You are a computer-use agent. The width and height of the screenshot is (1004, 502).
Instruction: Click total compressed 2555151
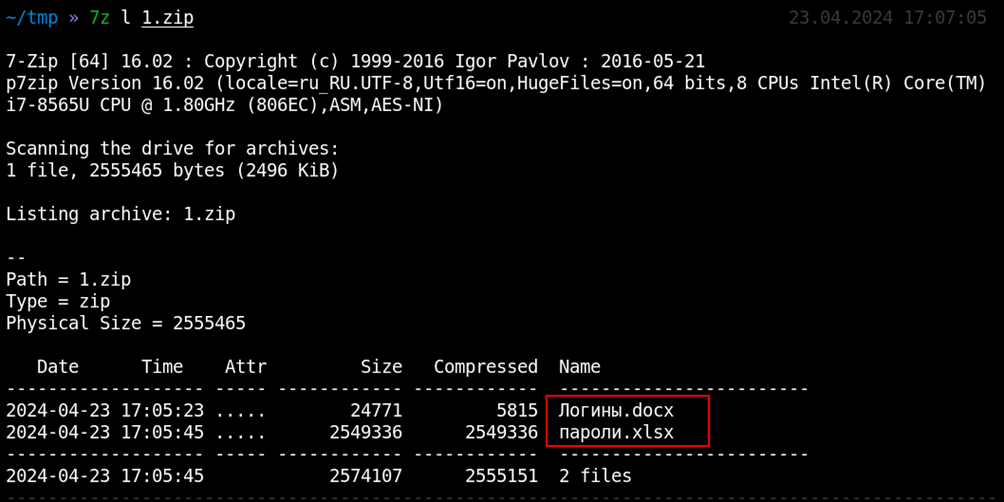tap(501, 476)
